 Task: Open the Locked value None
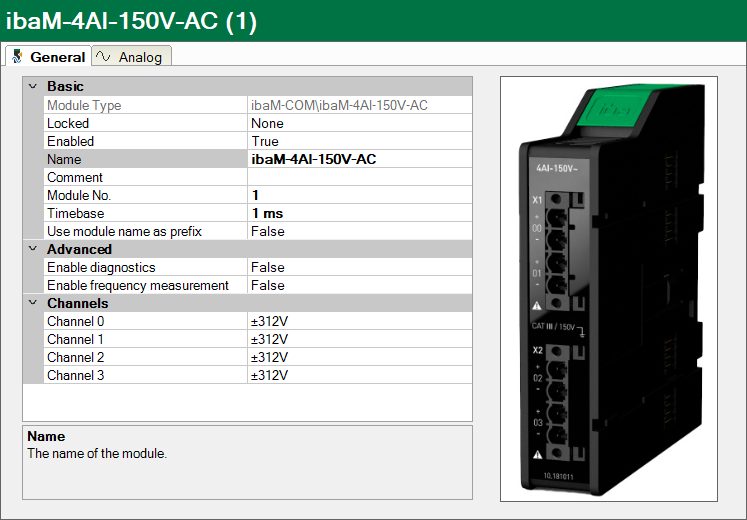(360, 123)
